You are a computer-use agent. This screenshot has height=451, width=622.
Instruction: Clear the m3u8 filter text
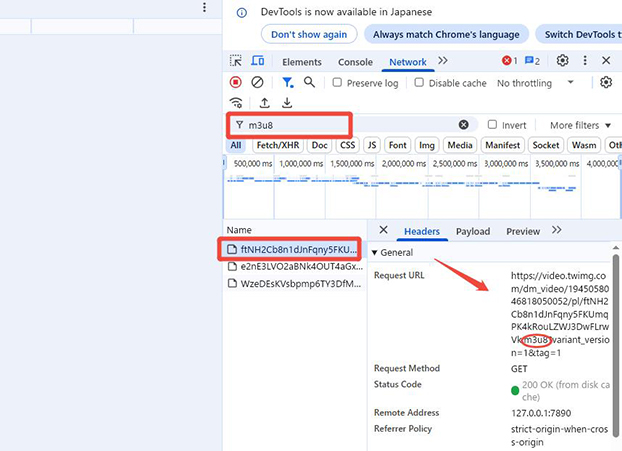pyautogui.click(x=464, y=125)
